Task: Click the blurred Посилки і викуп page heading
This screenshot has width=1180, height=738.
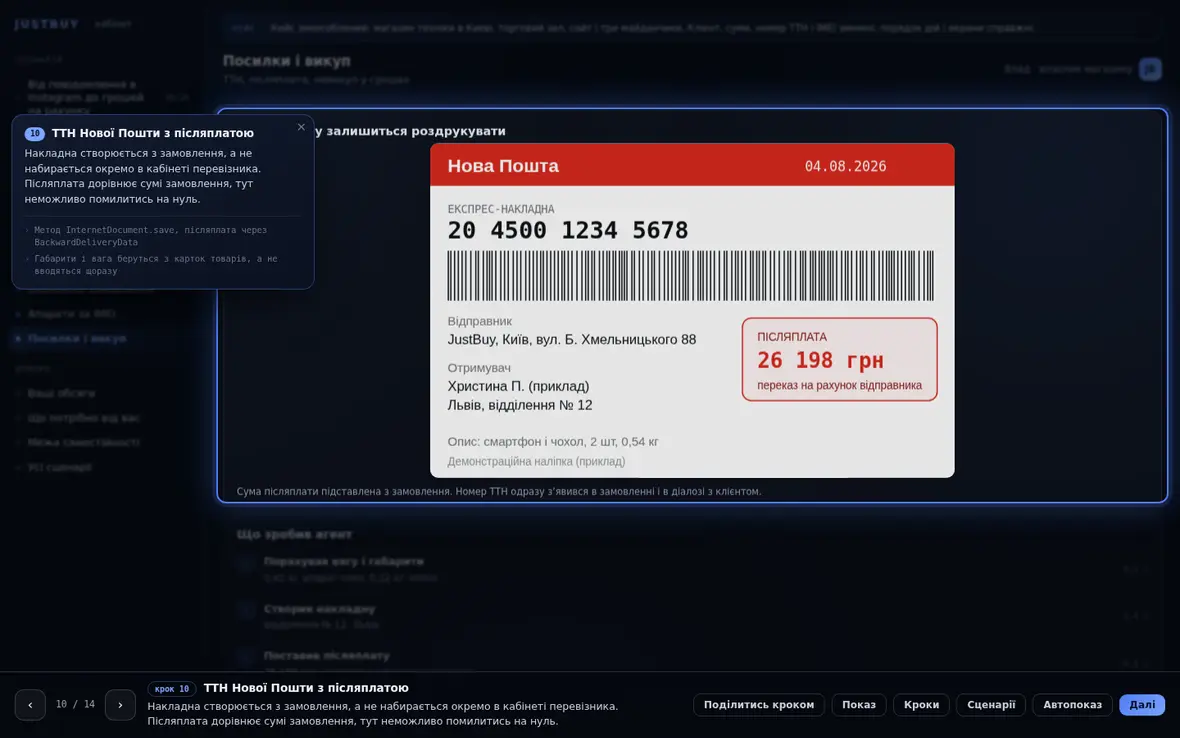Action: pos(287,61)
